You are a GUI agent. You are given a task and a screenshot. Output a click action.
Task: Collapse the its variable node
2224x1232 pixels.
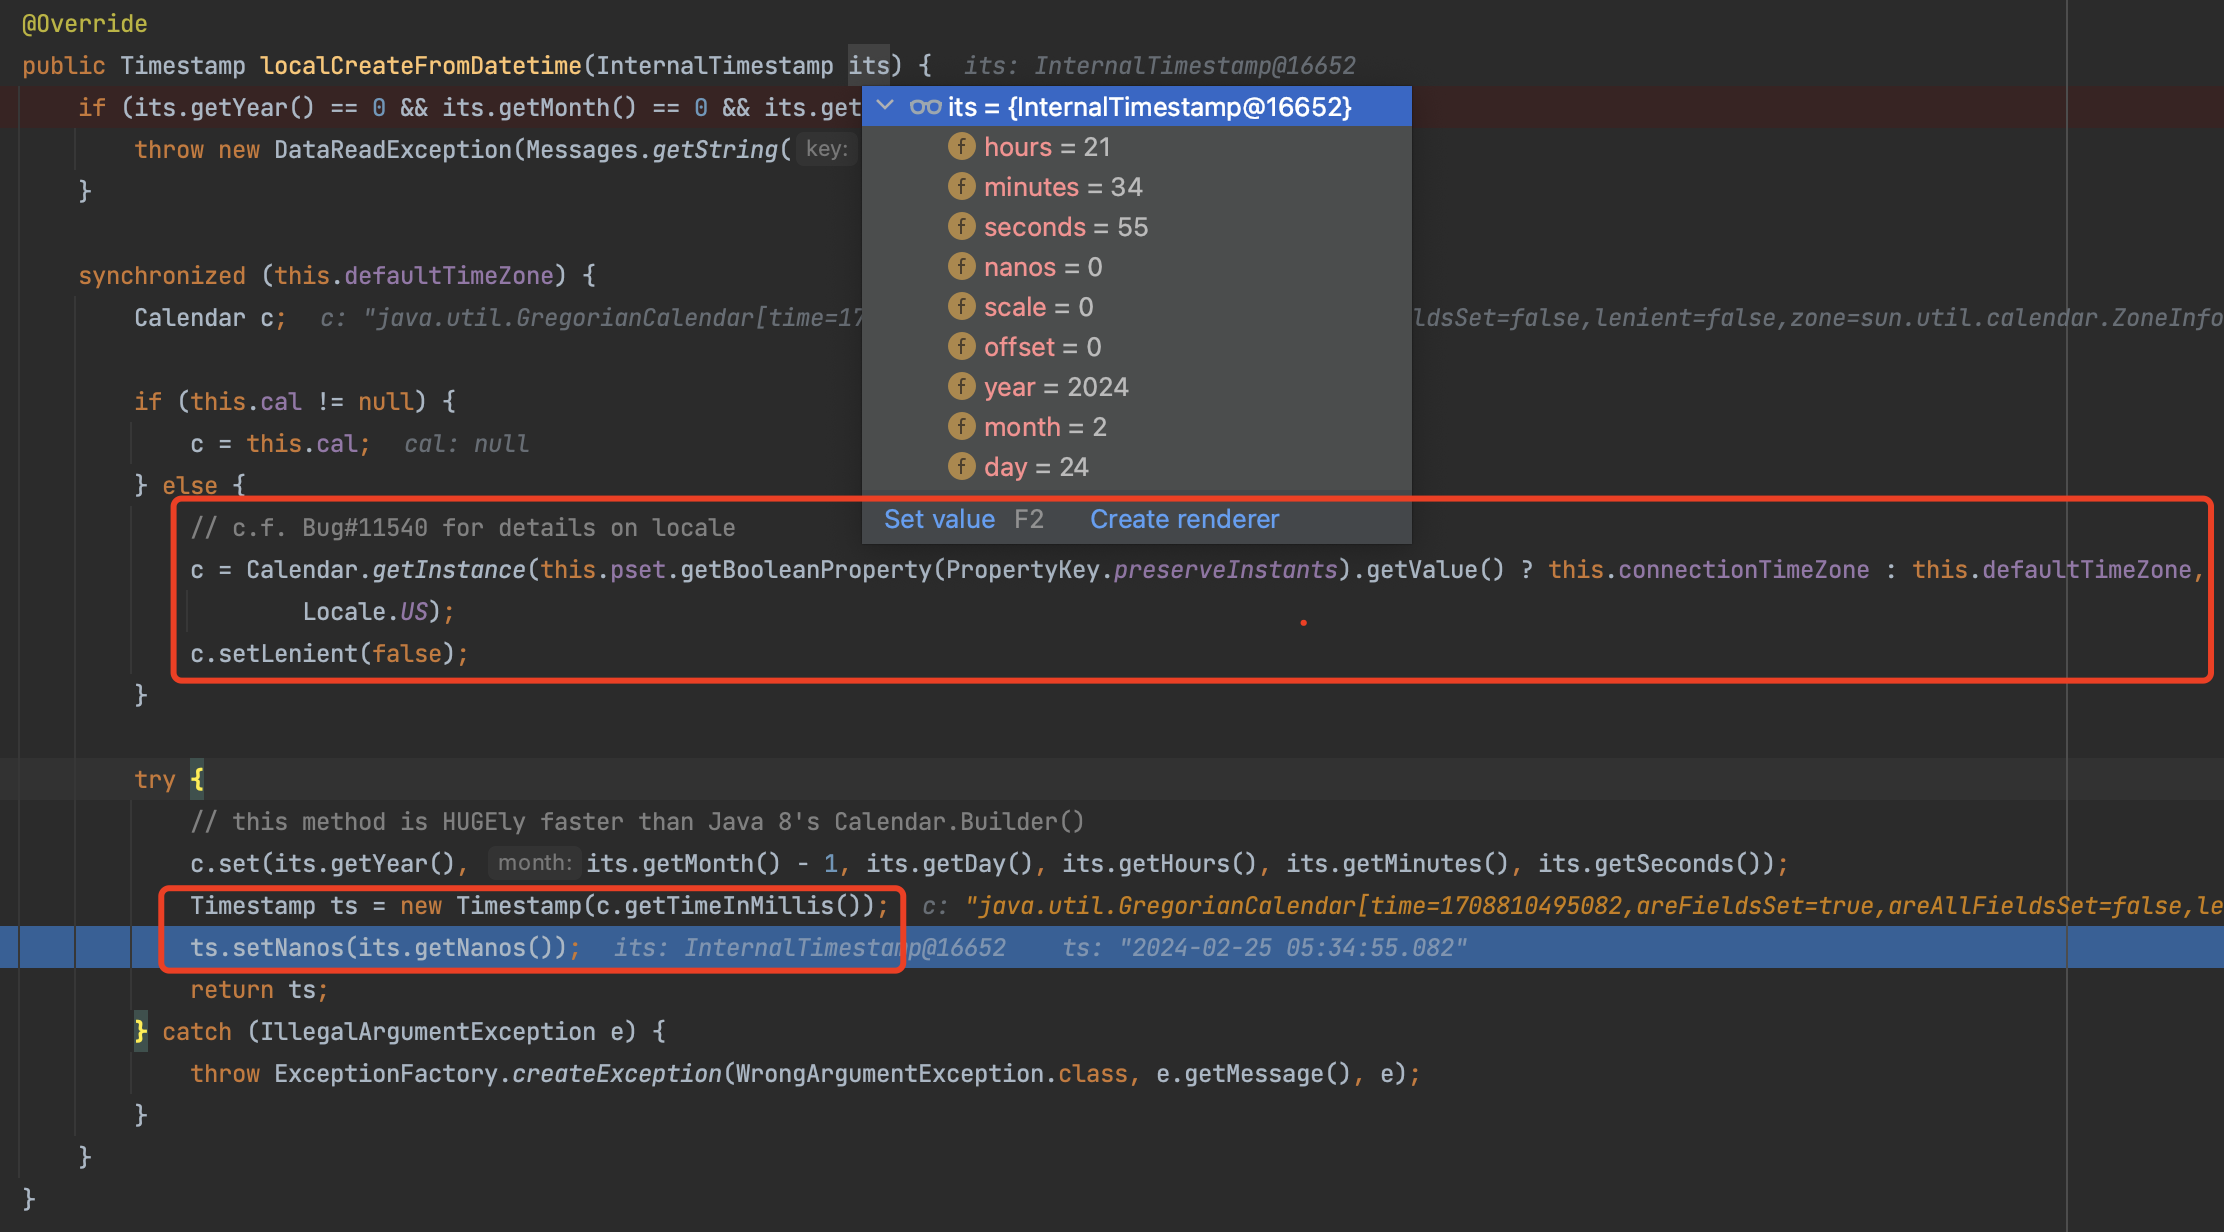(884, 106)
